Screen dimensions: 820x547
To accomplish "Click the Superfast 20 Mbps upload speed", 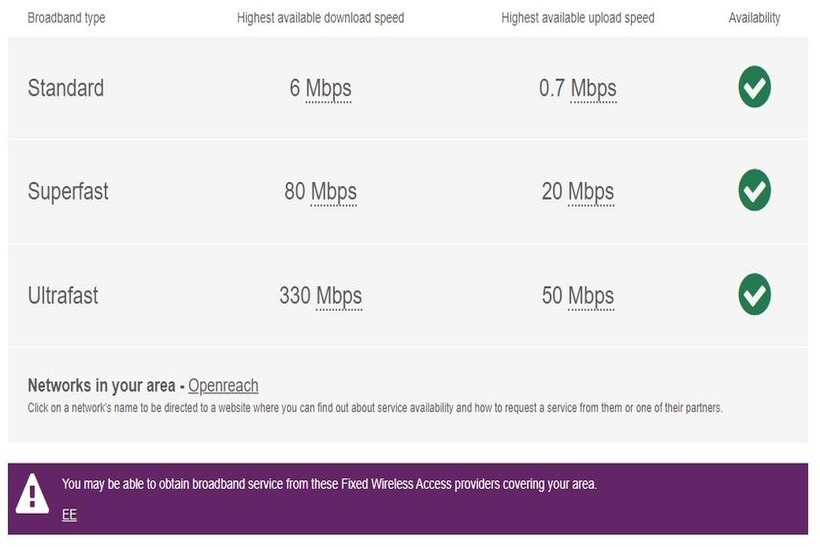I will (x=577, y=191).
